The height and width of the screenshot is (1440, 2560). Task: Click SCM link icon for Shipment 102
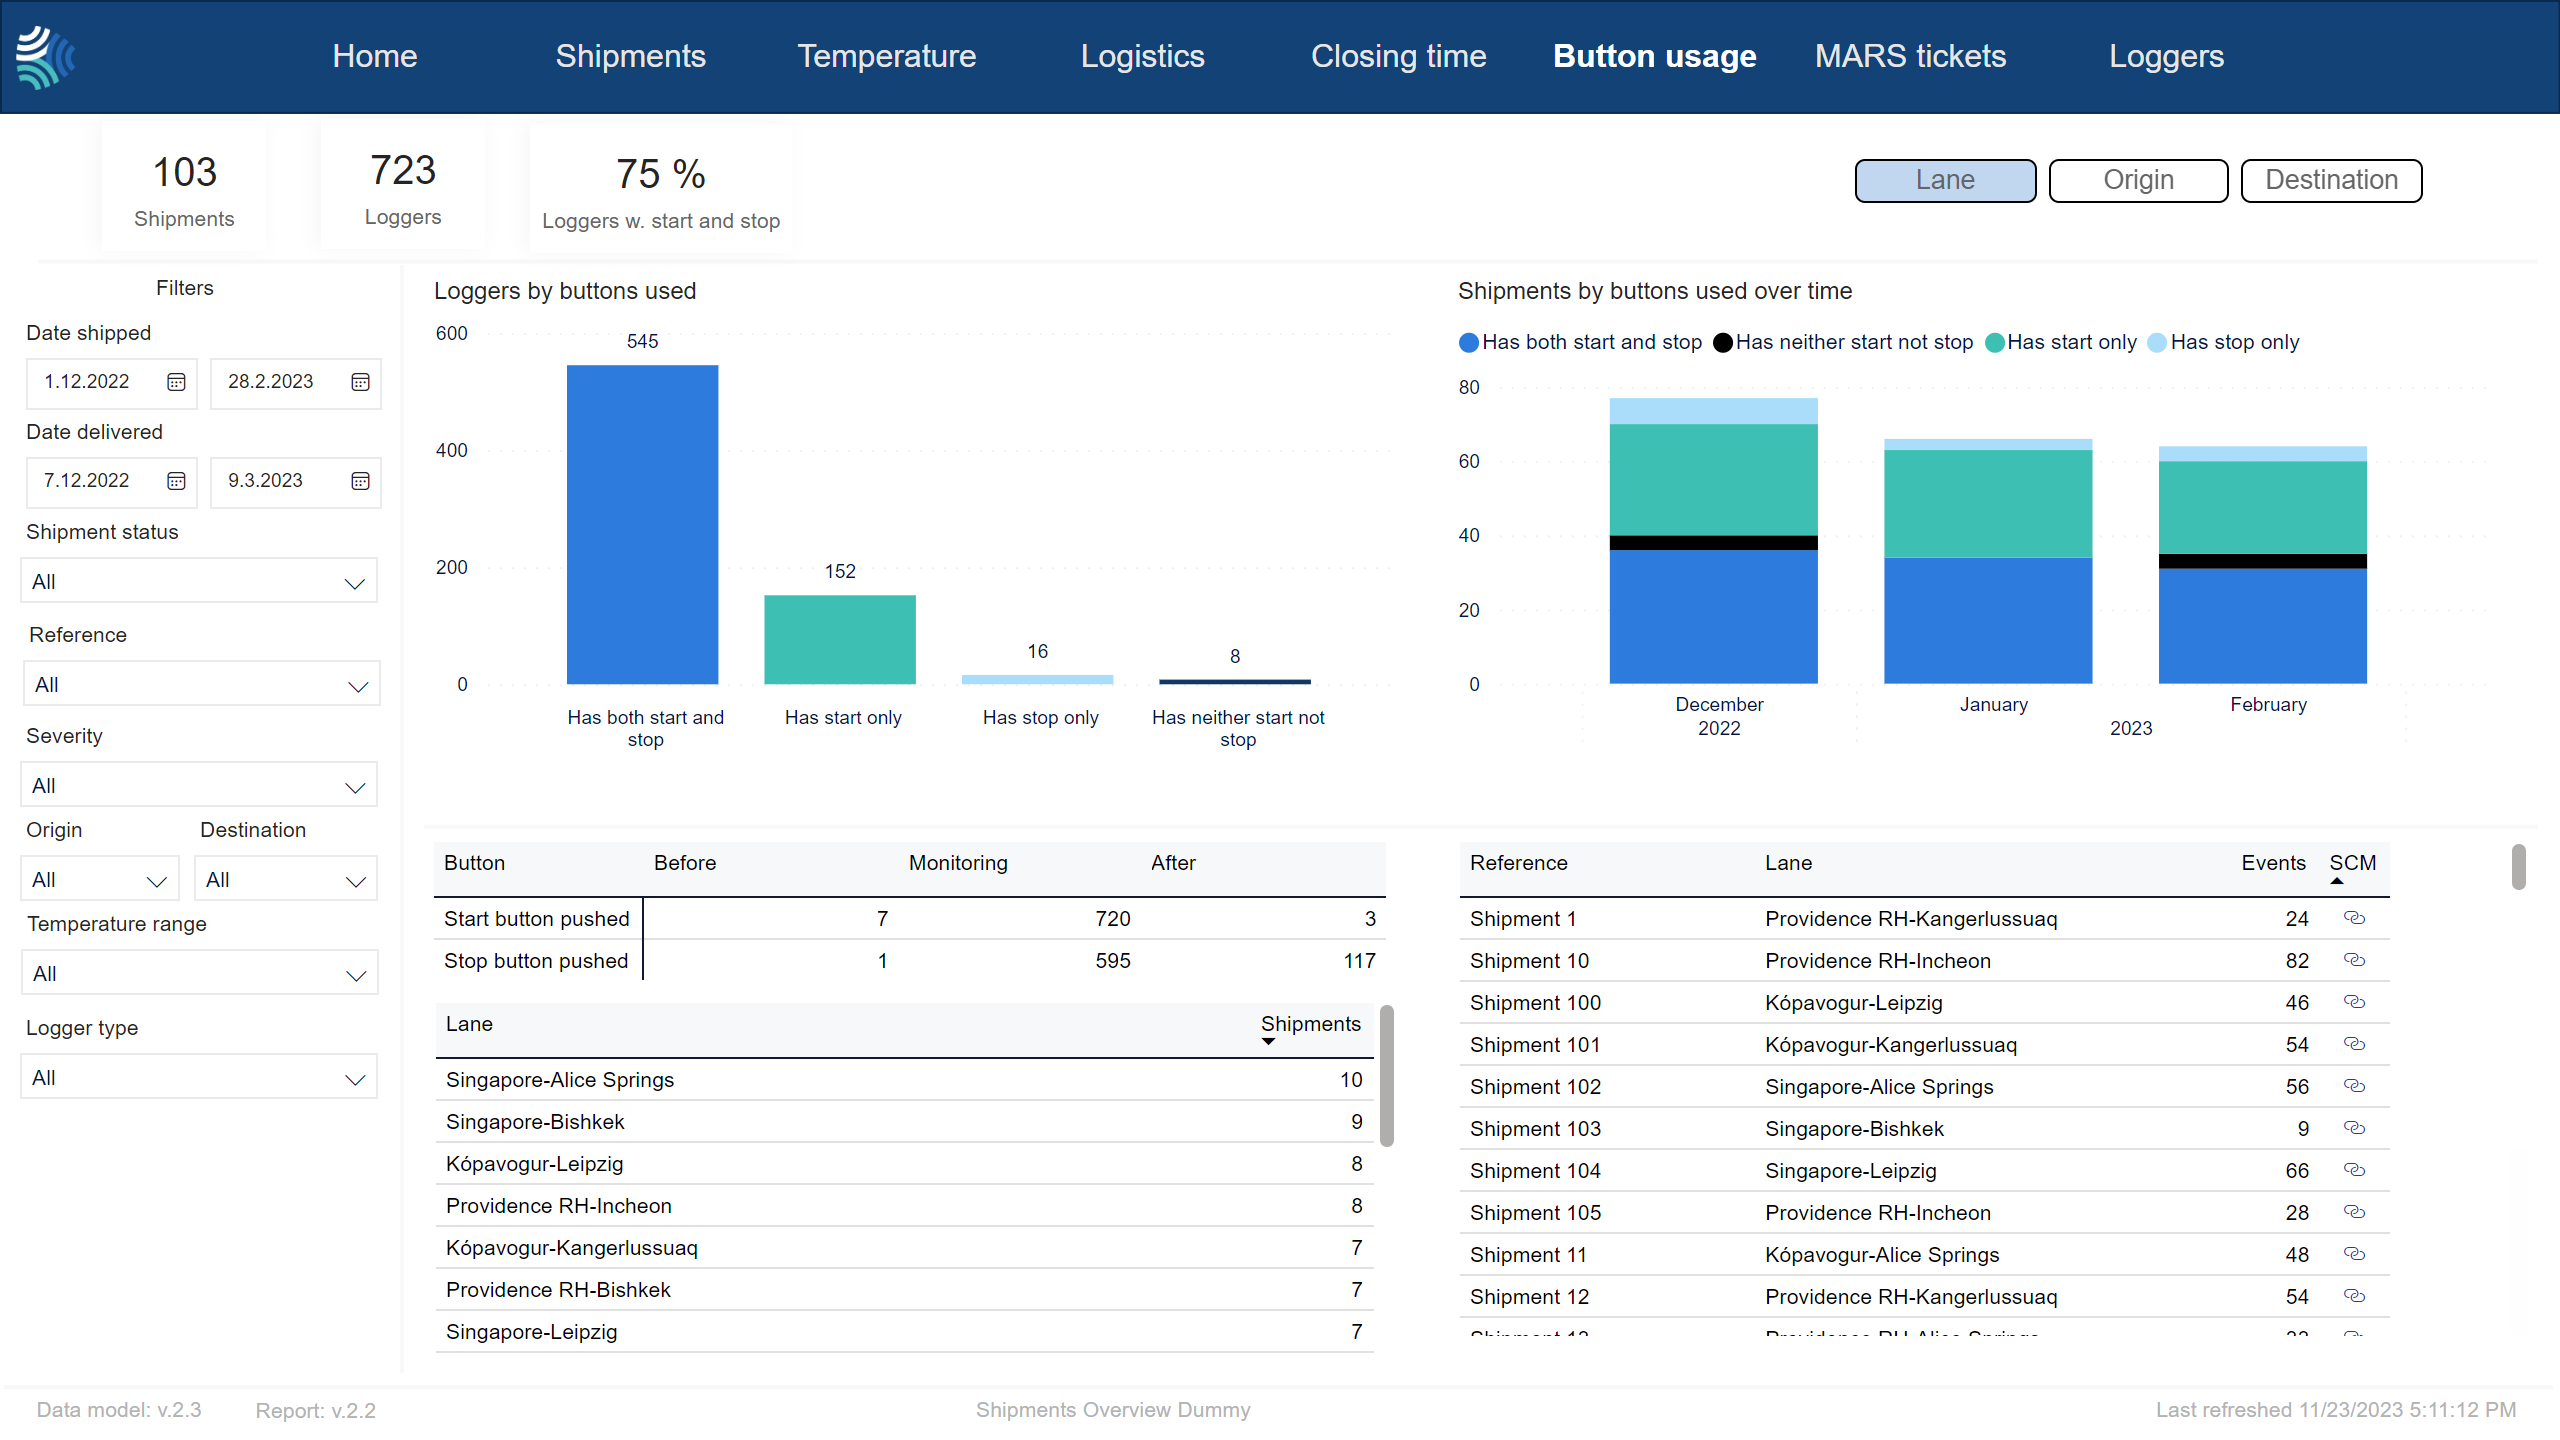[2354, 1086]
